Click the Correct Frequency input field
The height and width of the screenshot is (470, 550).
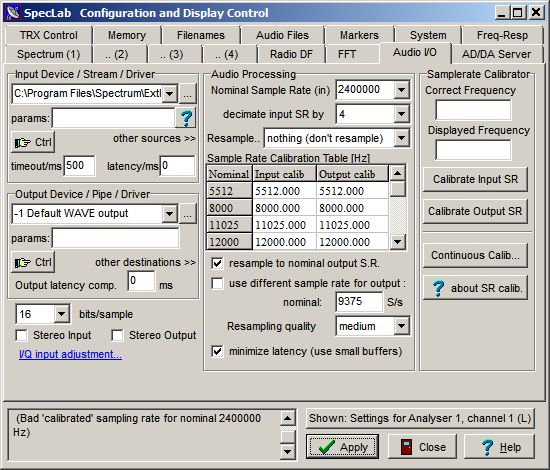click(x=473, y=110)
